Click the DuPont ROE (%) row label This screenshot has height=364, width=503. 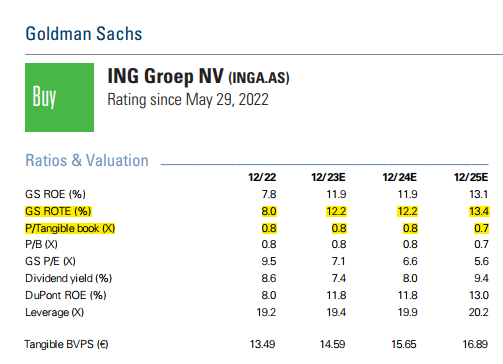tap(66, 295)
